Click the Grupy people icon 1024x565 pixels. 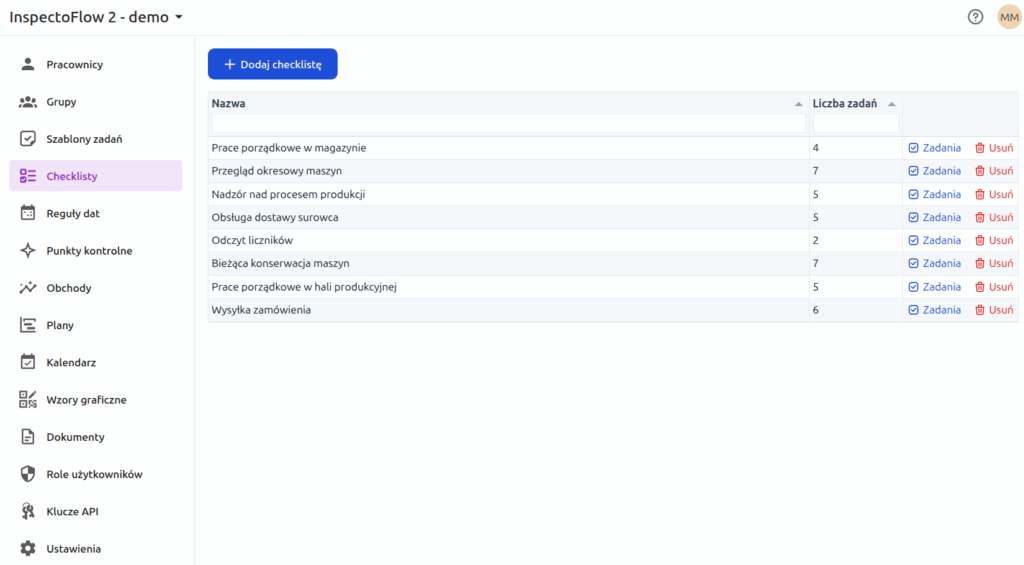(x=27, y=101)
